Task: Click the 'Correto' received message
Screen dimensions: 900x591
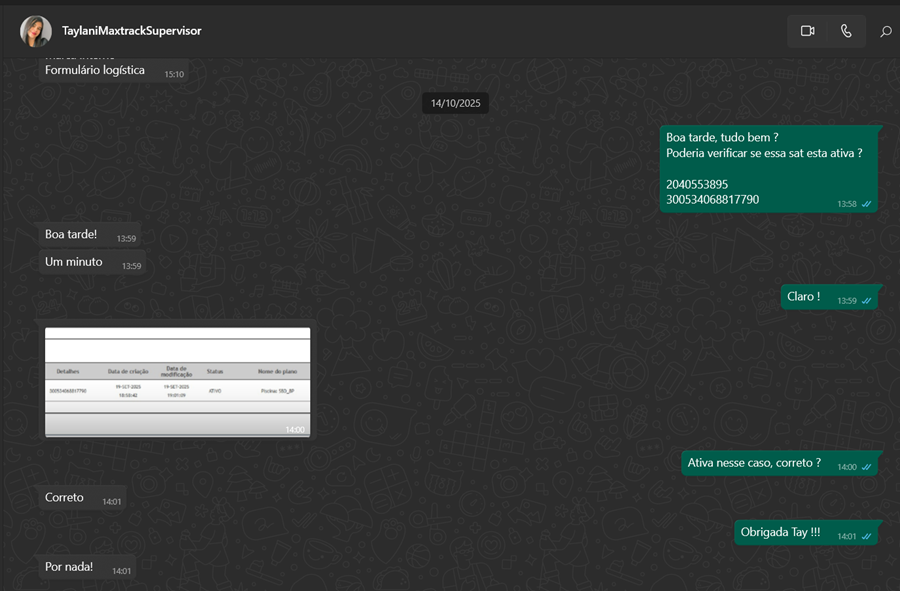Action: [x=65, y=498]
